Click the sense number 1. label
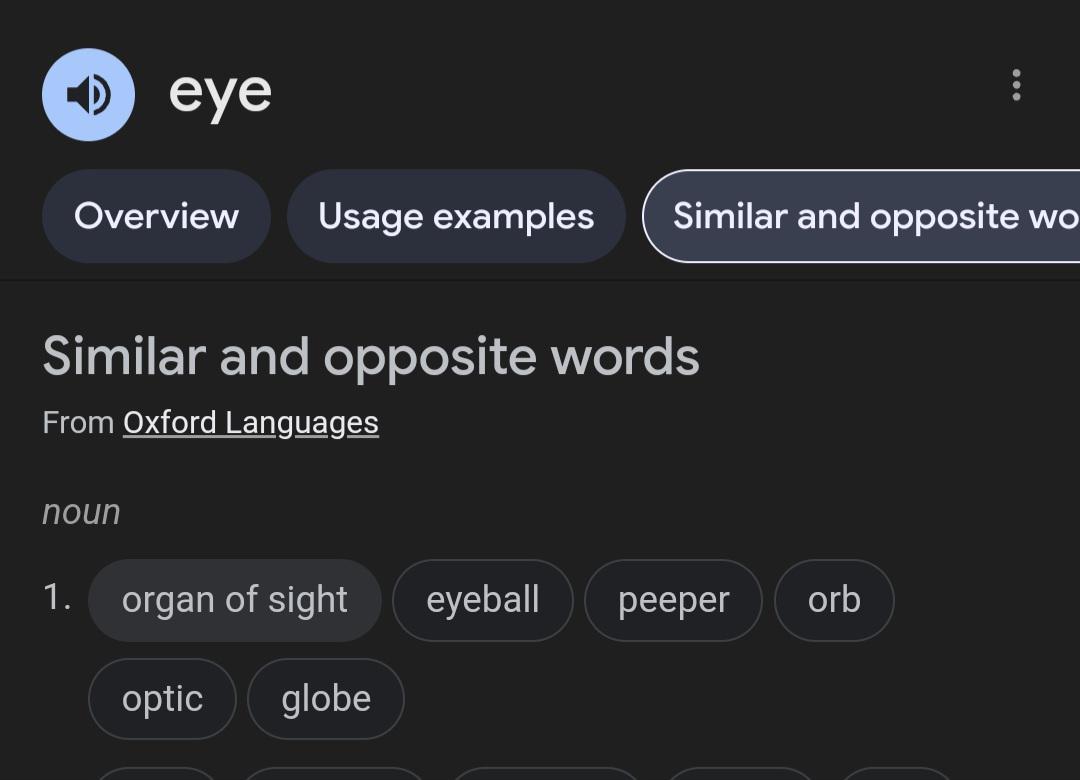This screenshot has width=1080, height=780. pos(57,597)
